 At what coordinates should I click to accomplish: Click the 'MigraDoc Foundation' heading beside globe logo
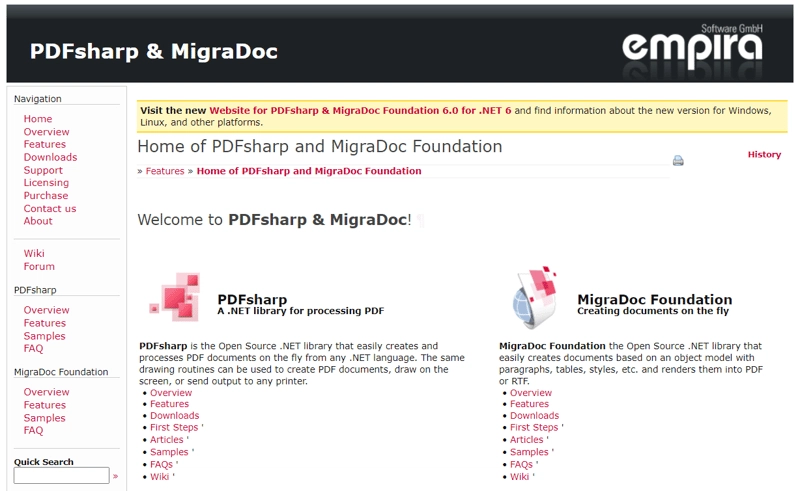click(655, 299)
